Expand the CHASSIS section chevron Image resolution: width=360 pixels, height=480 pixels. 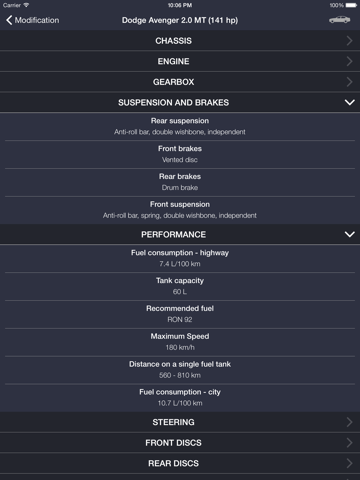349,41
